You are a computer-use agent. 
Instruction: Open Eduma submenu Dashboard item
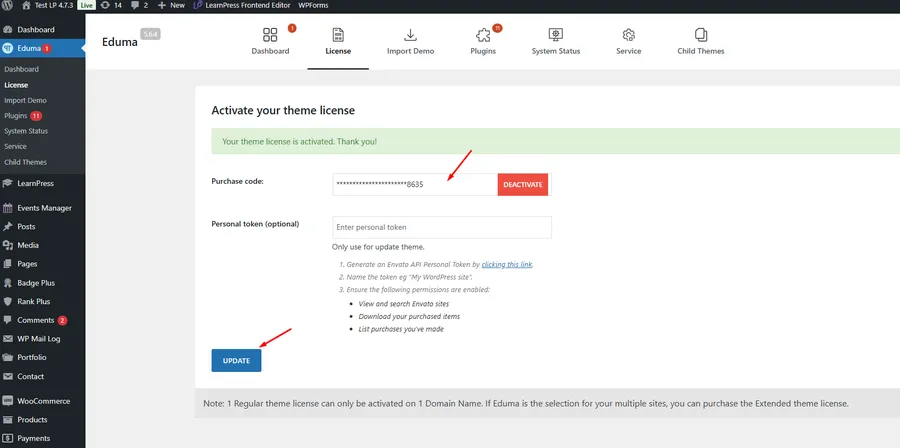click(21, 69)
